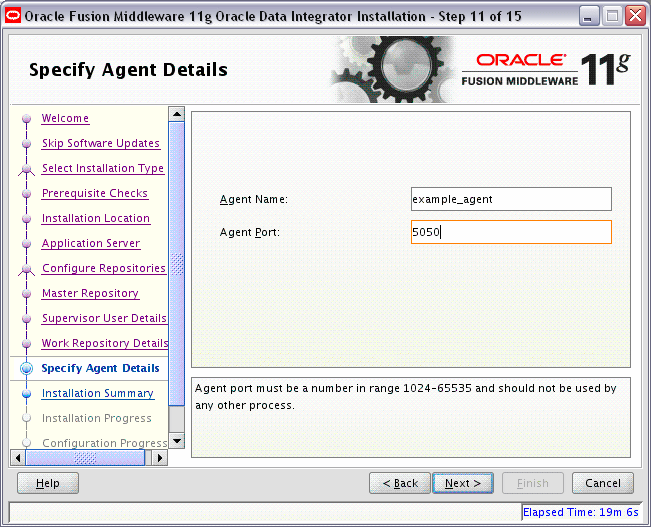
Task: Click the step list scroll-up arrow
Action: pyautogui.click(x=177, y=114)
